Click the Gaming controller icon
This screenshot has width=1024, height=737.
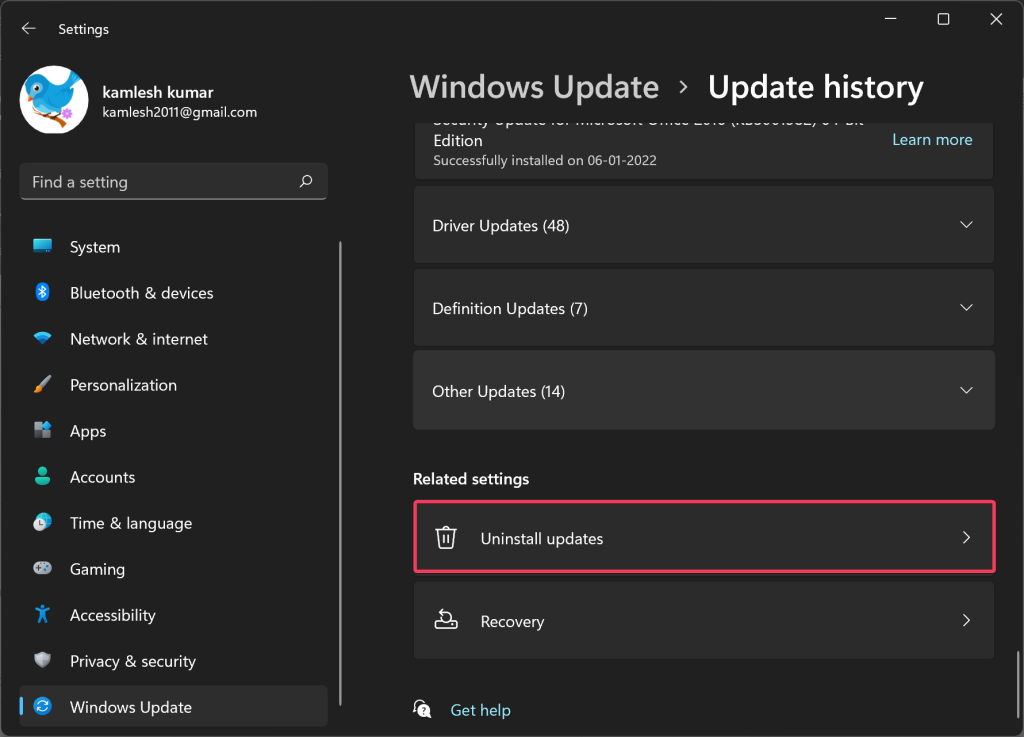[x=42, y=568]
